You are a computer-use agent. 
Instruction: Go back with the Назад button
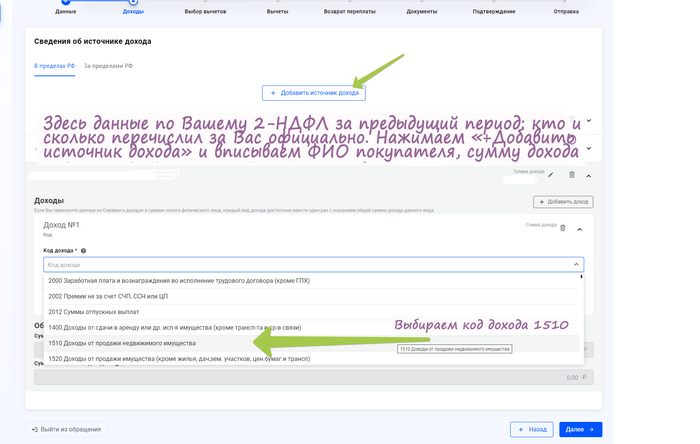tap(531, 429)
